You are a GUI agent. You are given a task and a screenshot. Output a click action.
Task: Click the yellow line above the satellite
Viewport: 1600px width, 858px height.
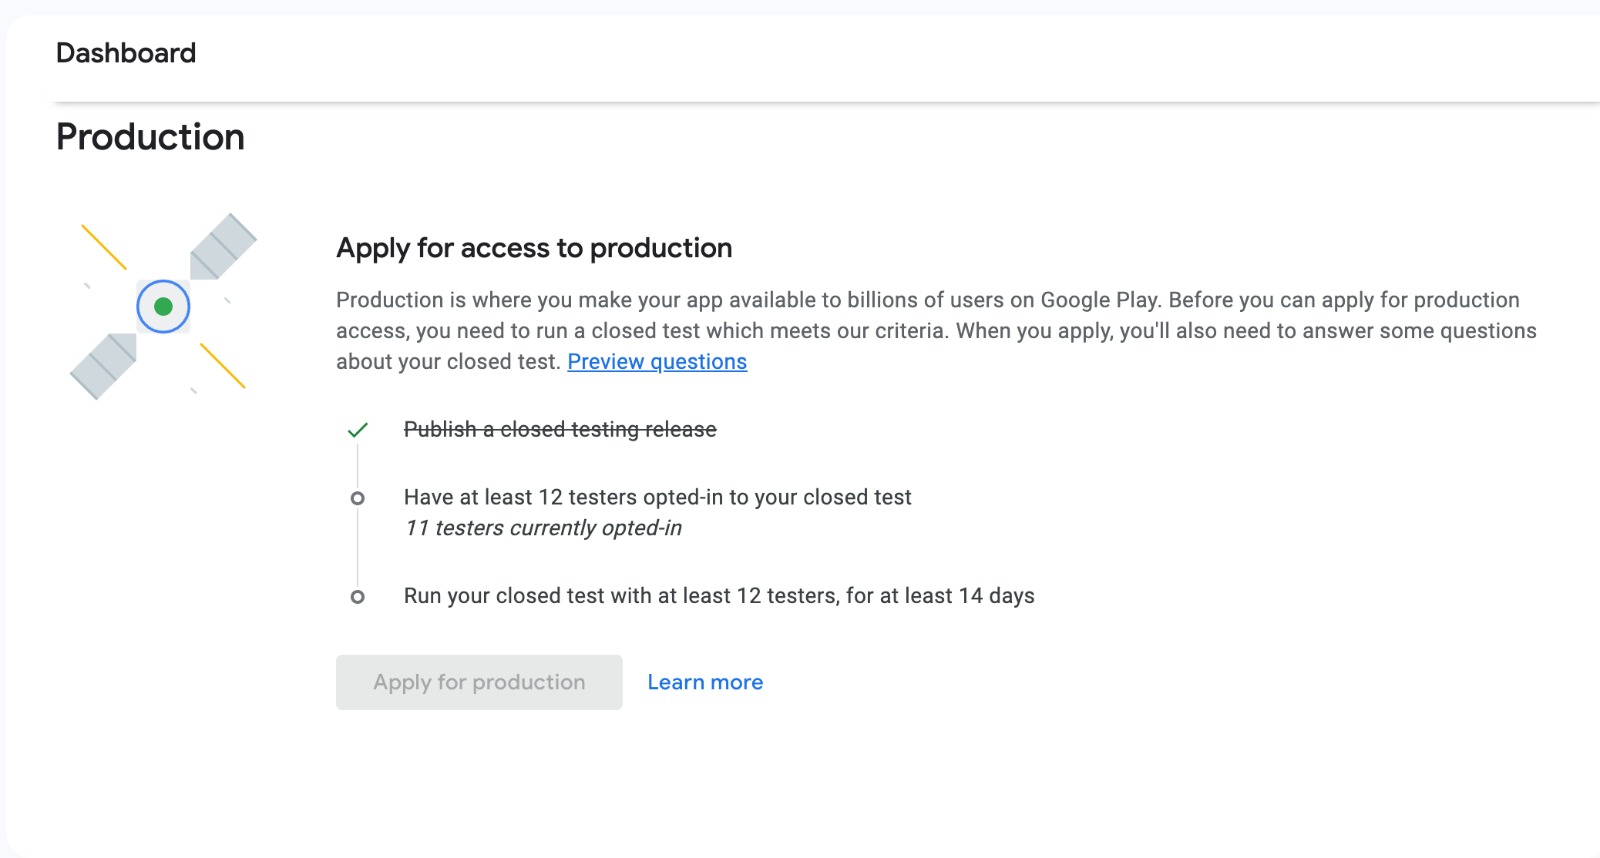[104, 247]
